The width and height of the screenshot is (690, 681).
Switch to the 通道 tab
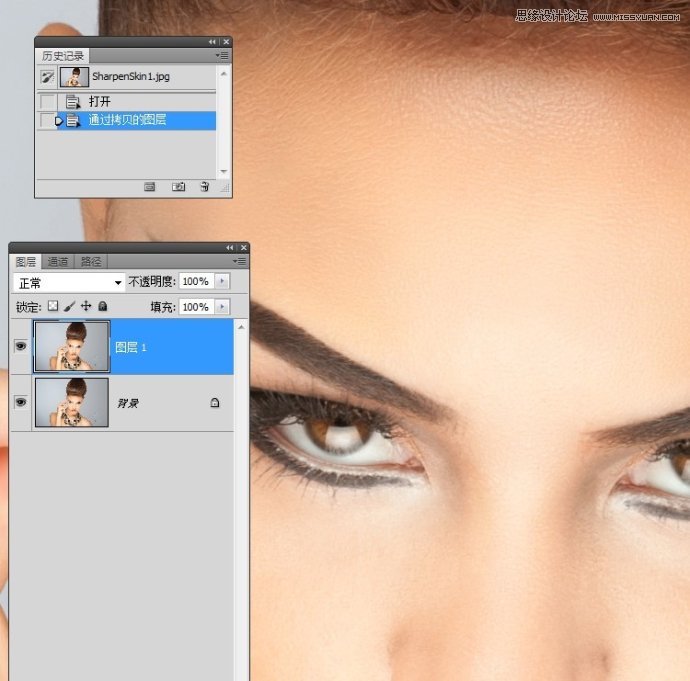pyautogui.click(x=58, y=262)
